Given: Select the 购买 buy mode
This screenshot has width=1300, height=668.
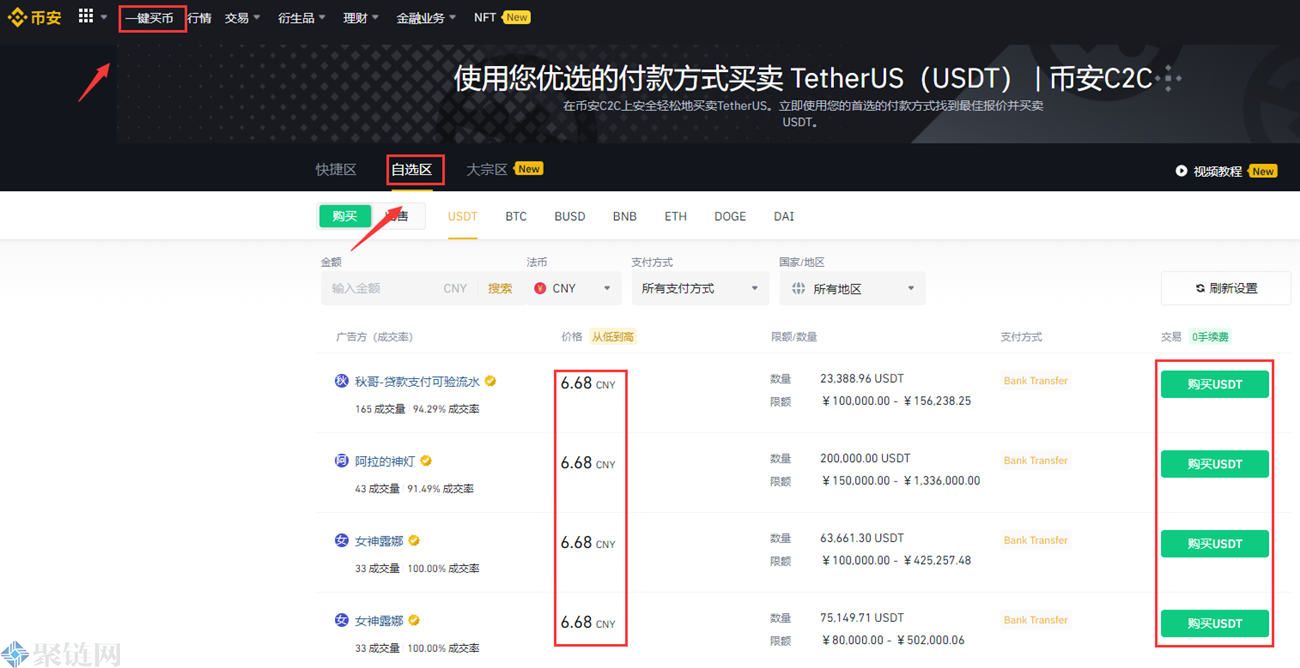Looking at the screenshot, I should click(x=345, y=215).
